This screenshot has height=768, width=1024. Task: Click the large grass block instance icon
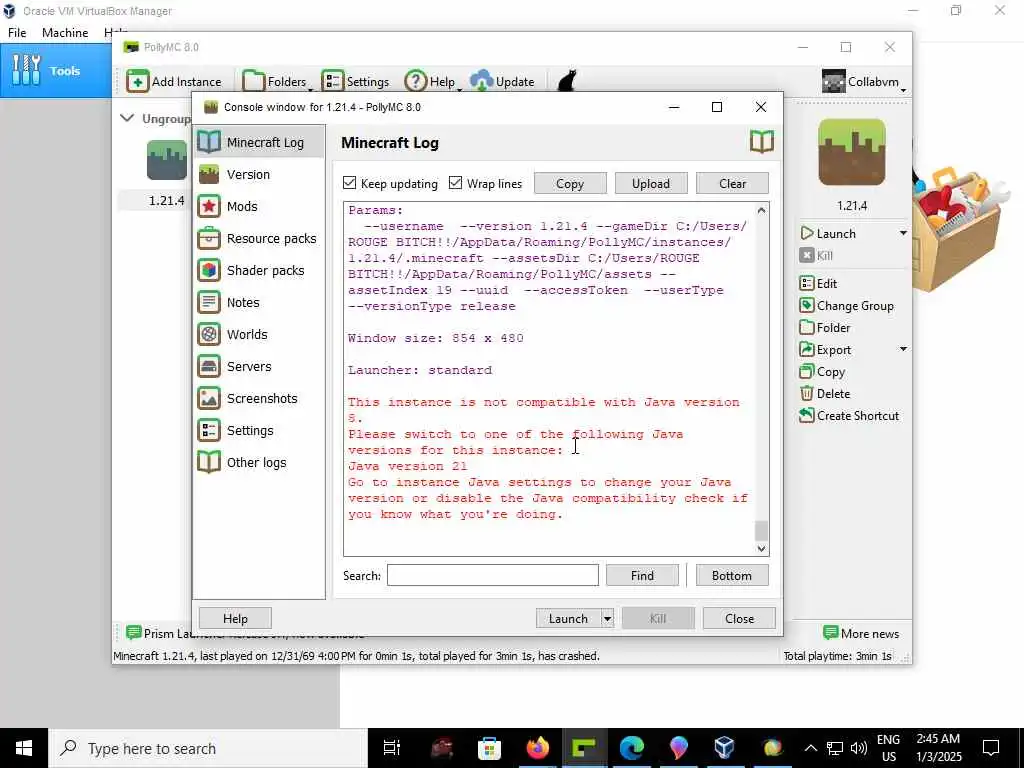pyautogui.click(x=852, y=152)
